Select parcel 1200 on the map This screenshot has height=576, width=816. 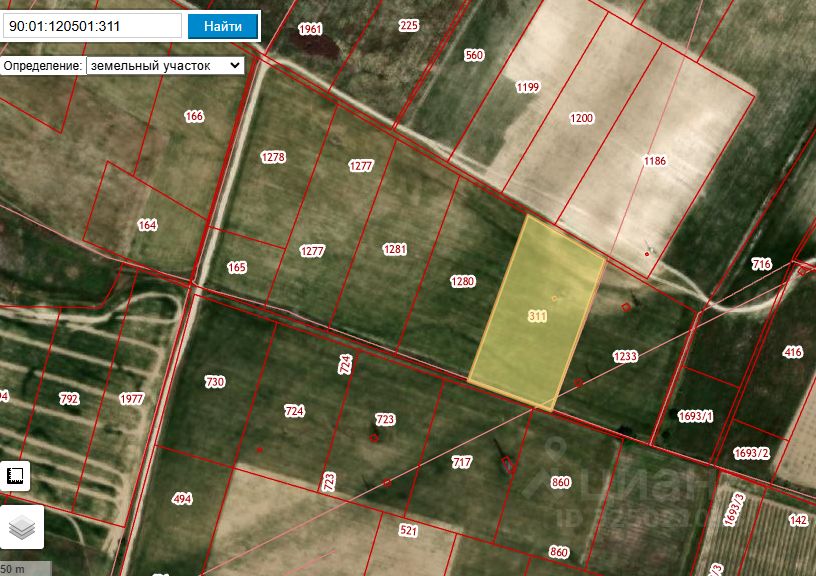pyautogui.click(x=581, y=118)
